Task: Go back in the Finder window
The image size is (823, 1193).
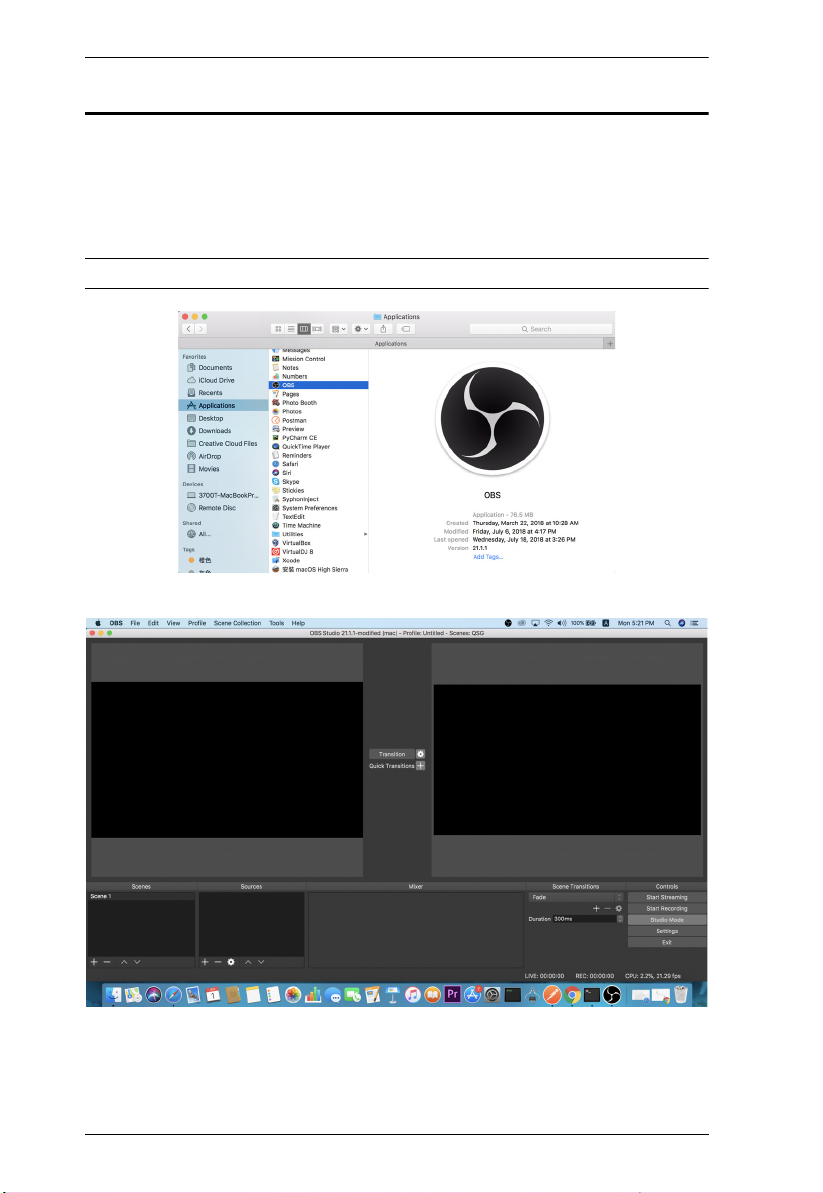Action: pyautogui.click(x=188, y=329)
